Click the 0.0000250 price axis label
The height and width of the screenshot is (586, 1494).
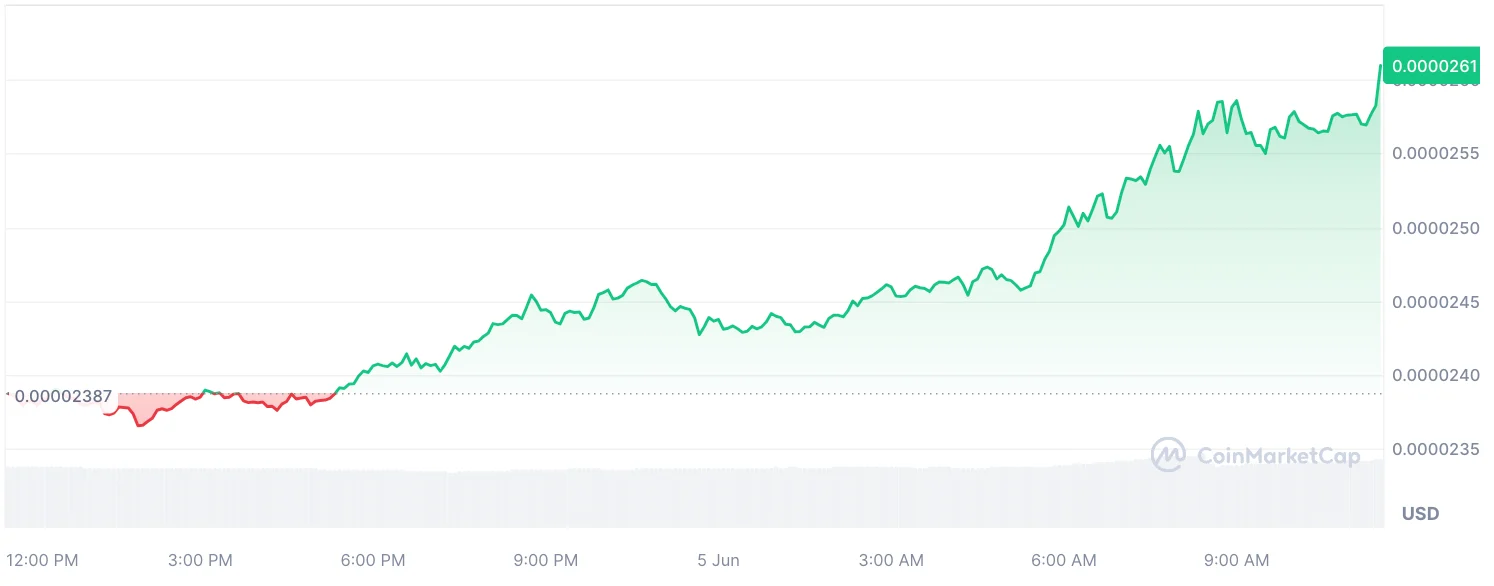[x=1435, y=228]
